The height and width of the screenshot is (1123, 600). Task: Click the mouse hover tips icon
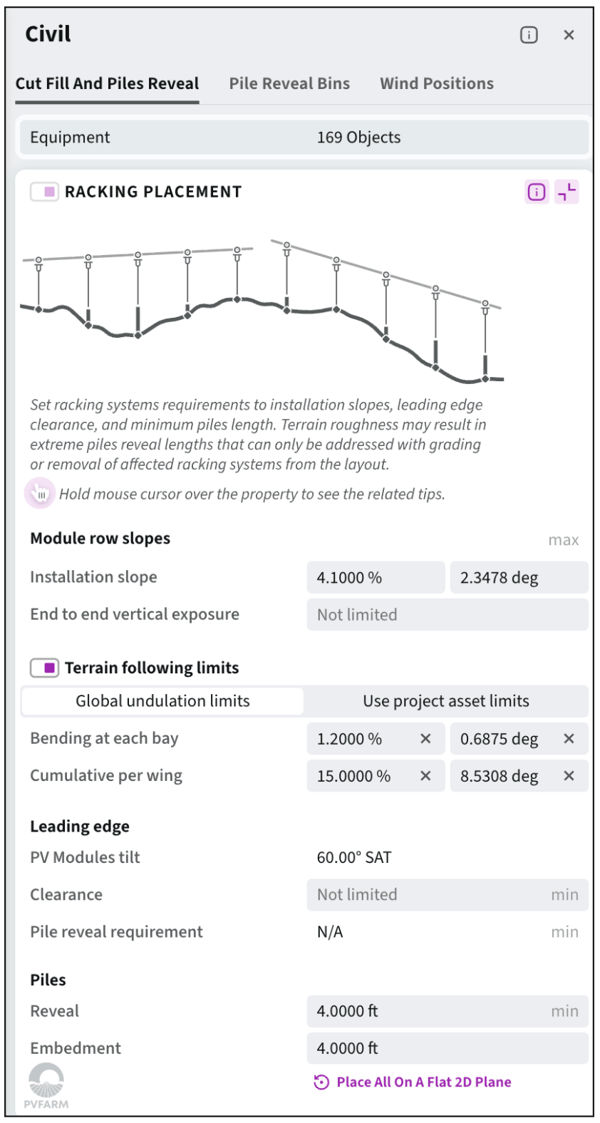tap(39, 493)
